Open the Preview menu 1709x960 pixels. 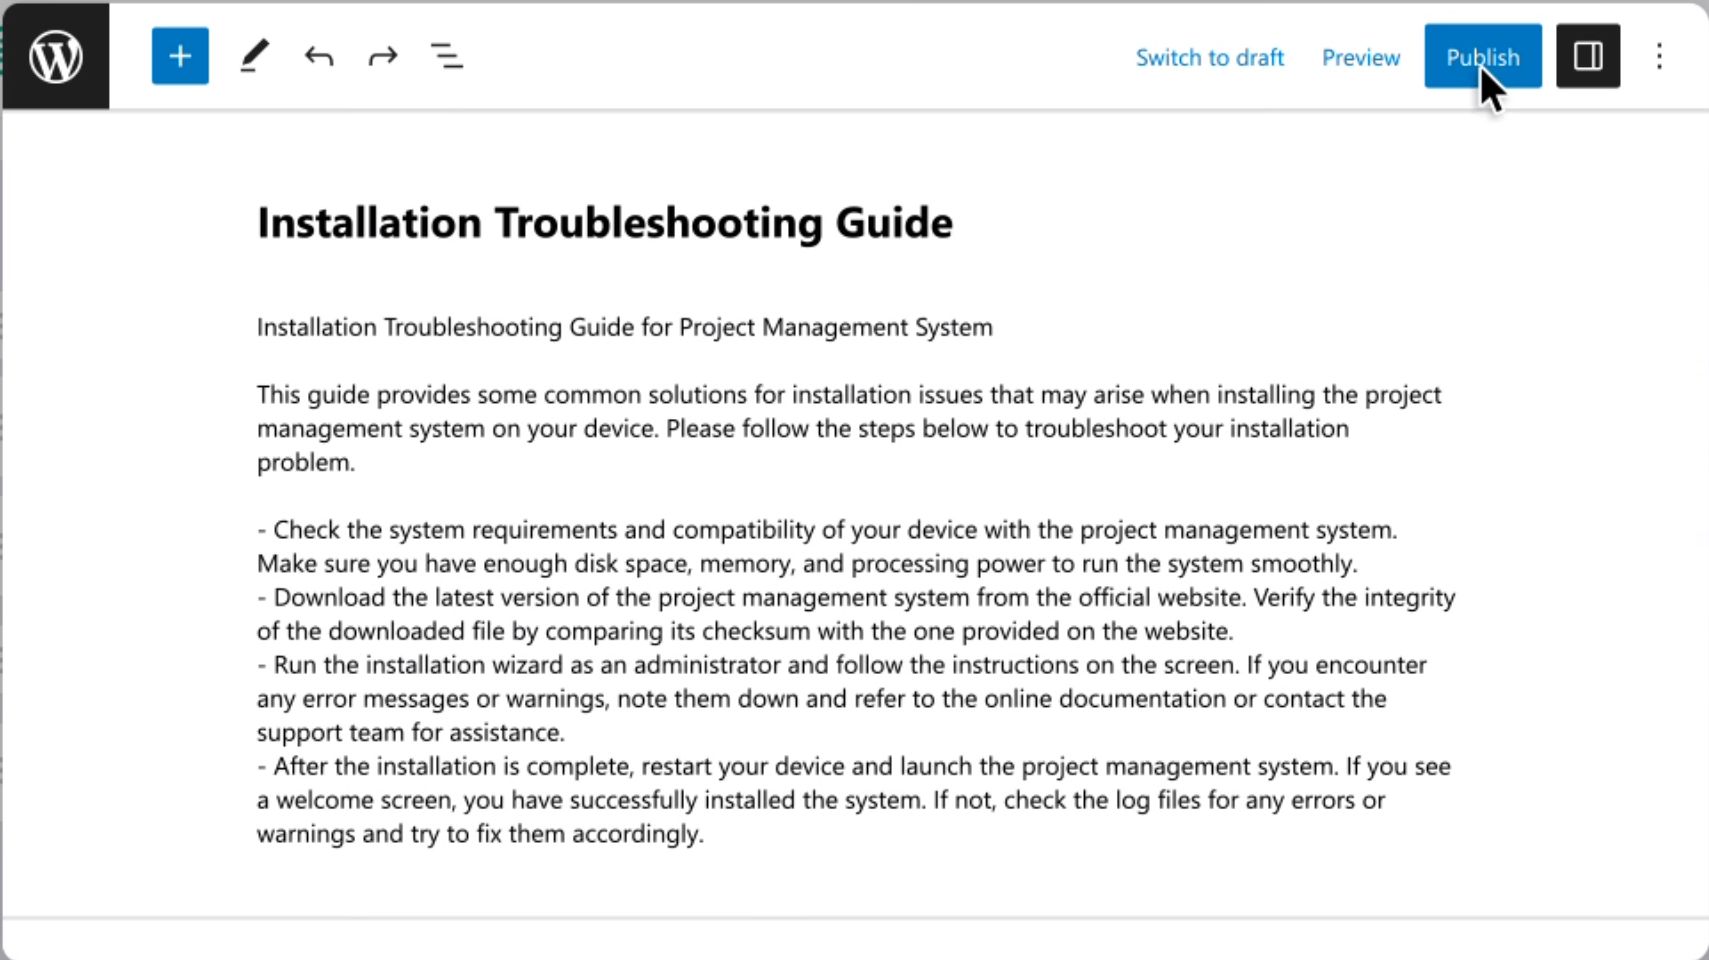tap(1361, 57)
